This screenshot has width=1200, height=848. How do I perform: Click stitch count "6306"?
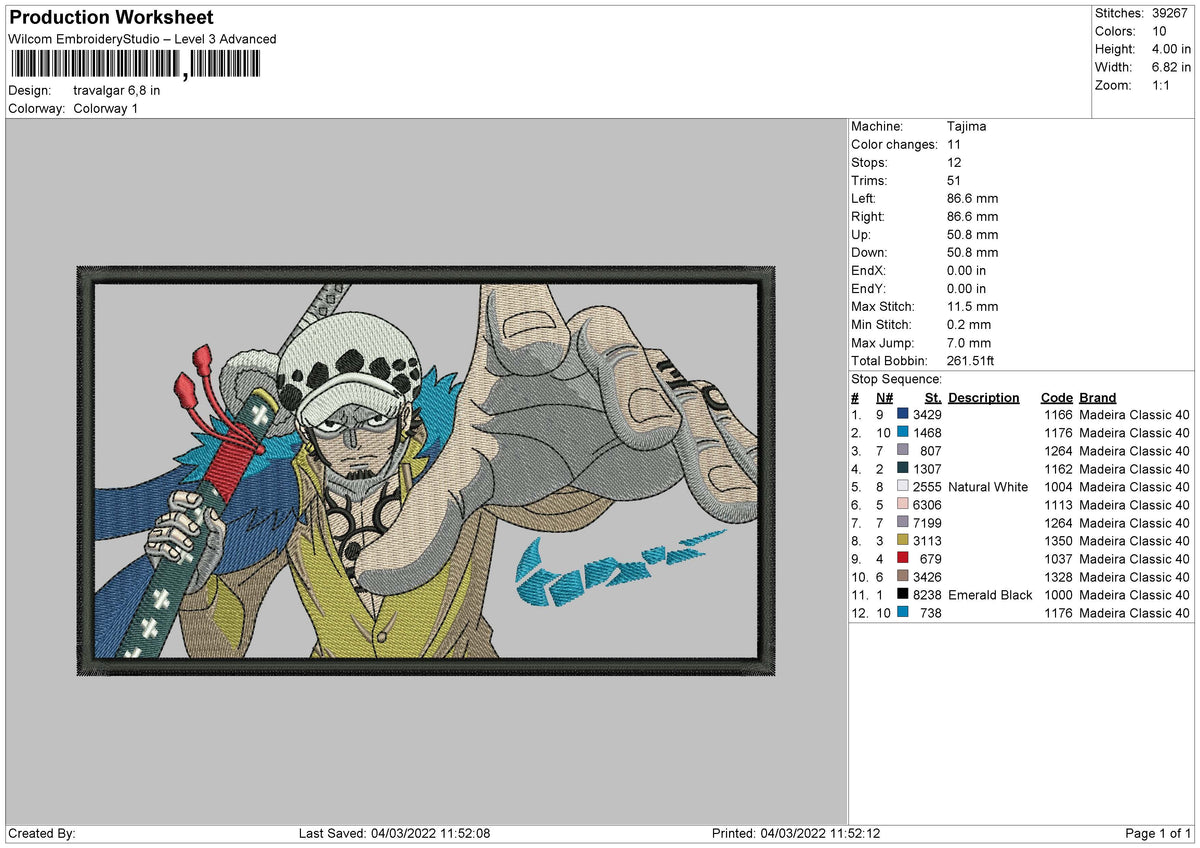[927, 504]
